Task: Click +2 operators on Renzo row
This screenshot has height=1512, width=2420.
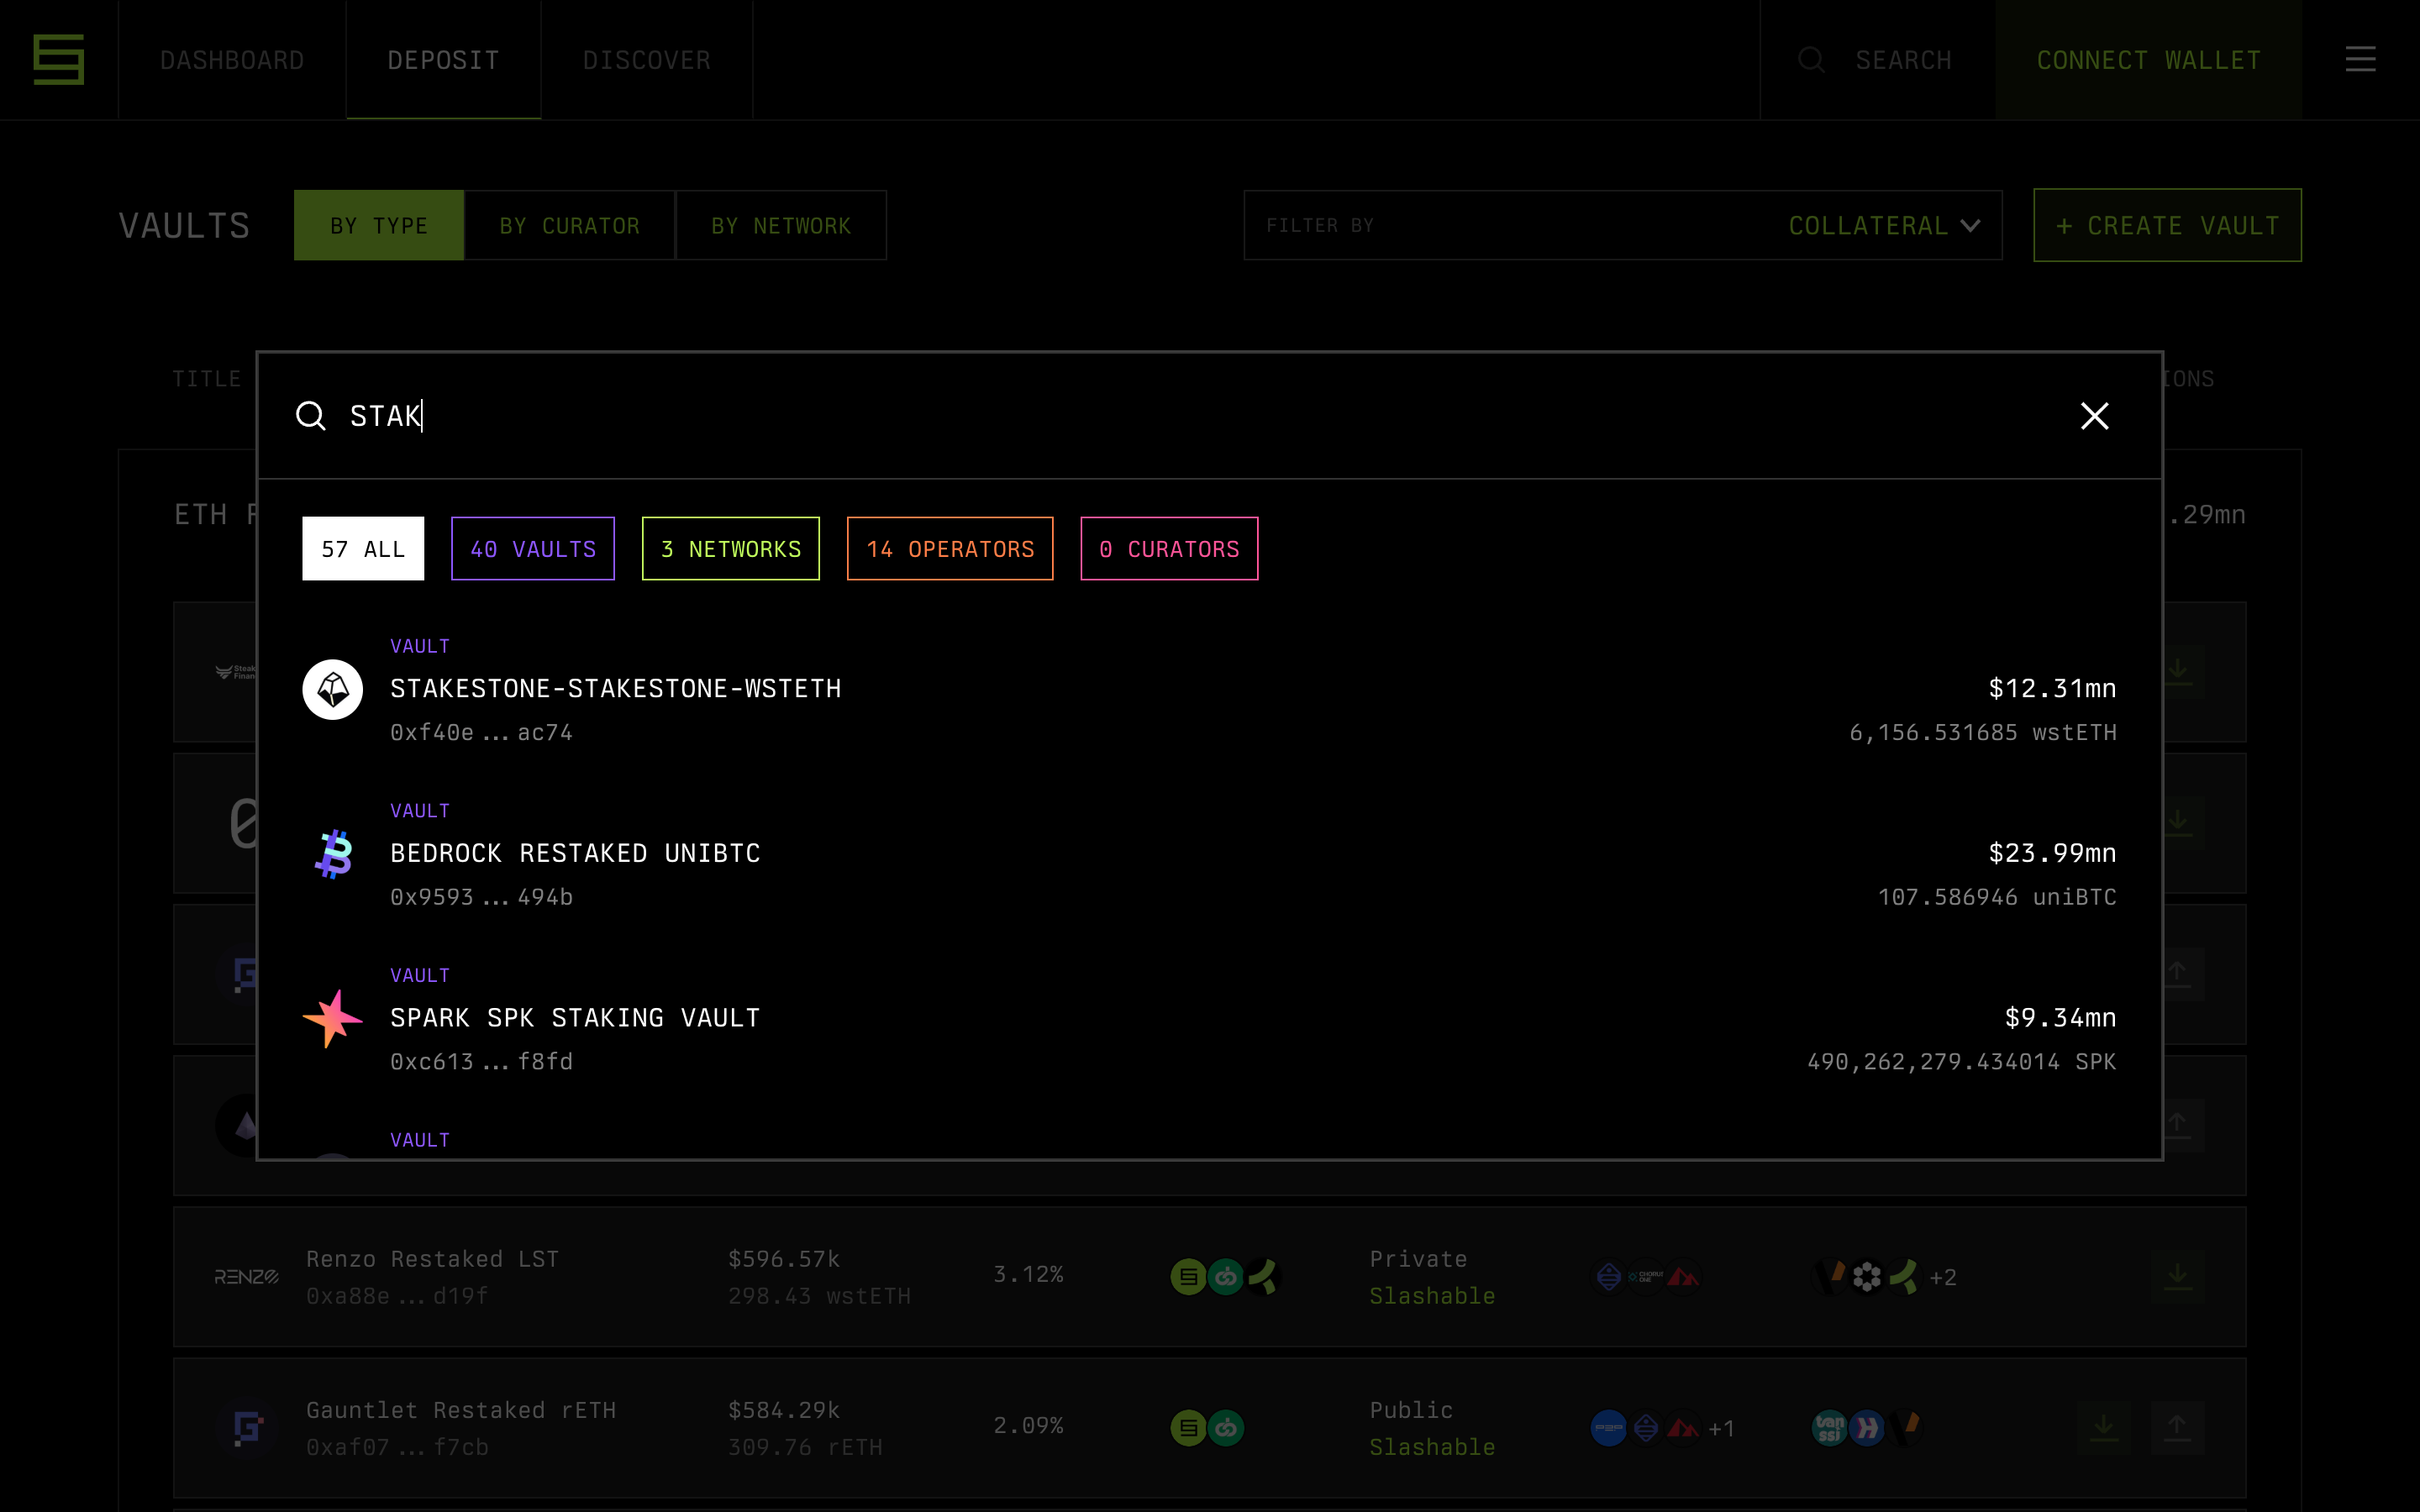Action: [x=1942, y=1278]
